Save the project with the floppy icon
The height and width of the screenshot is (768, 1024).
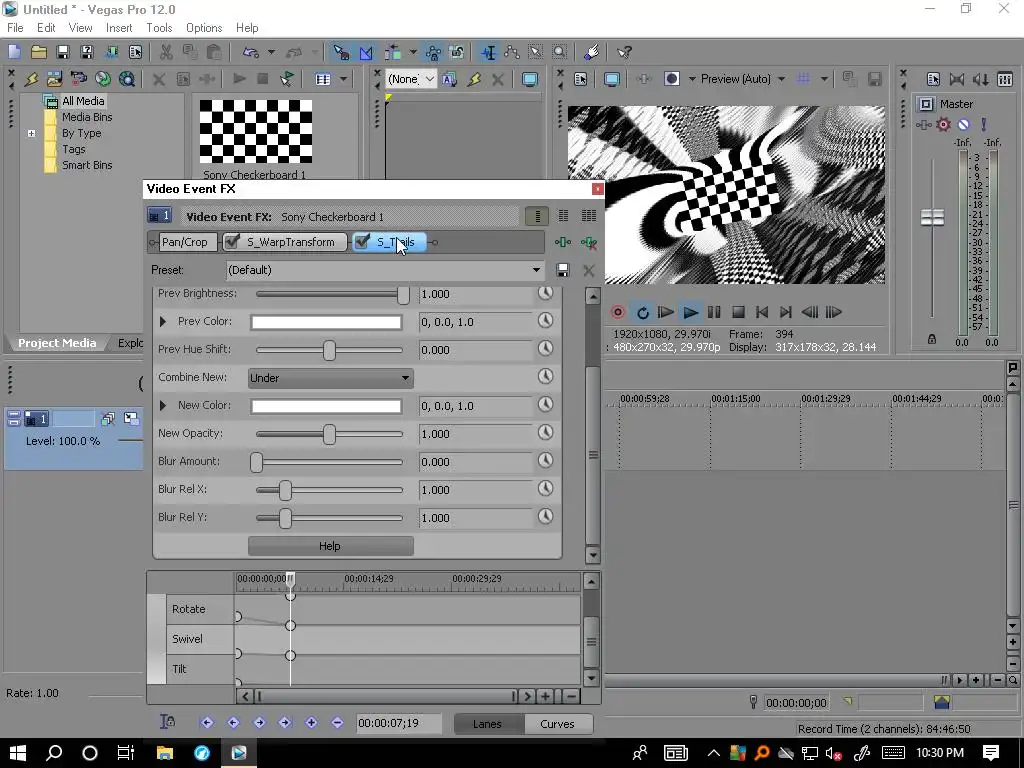tap(63, 52)
